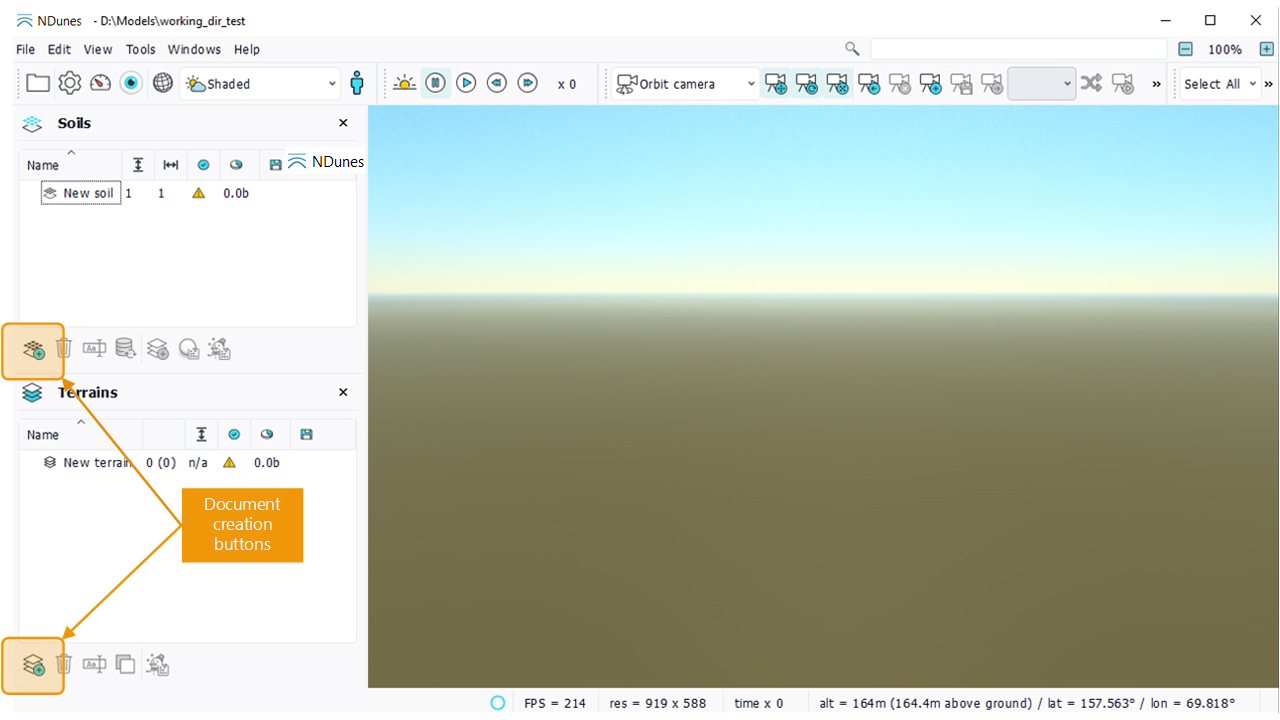
Task: Click the globe icon in the toolbar
Action: (x=163, y=84)
